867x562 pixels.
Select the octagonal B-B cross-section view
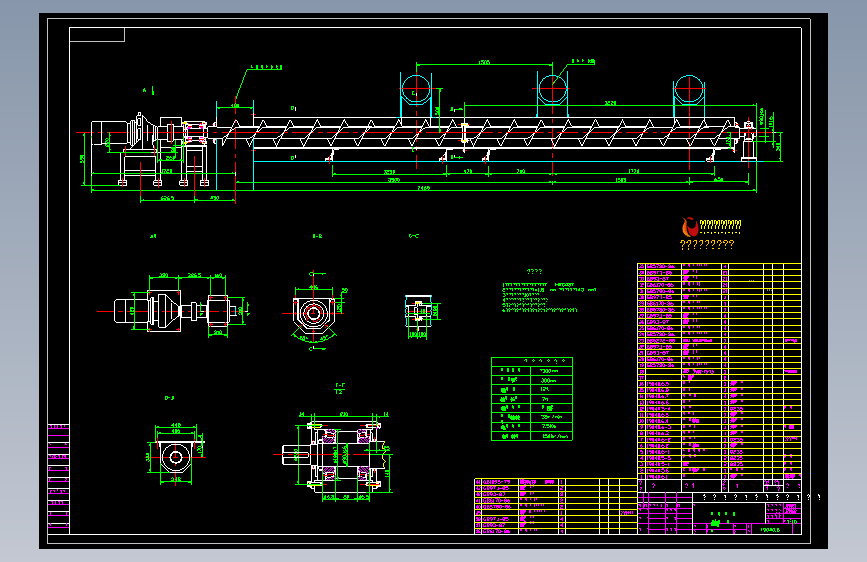pos(314,313)
